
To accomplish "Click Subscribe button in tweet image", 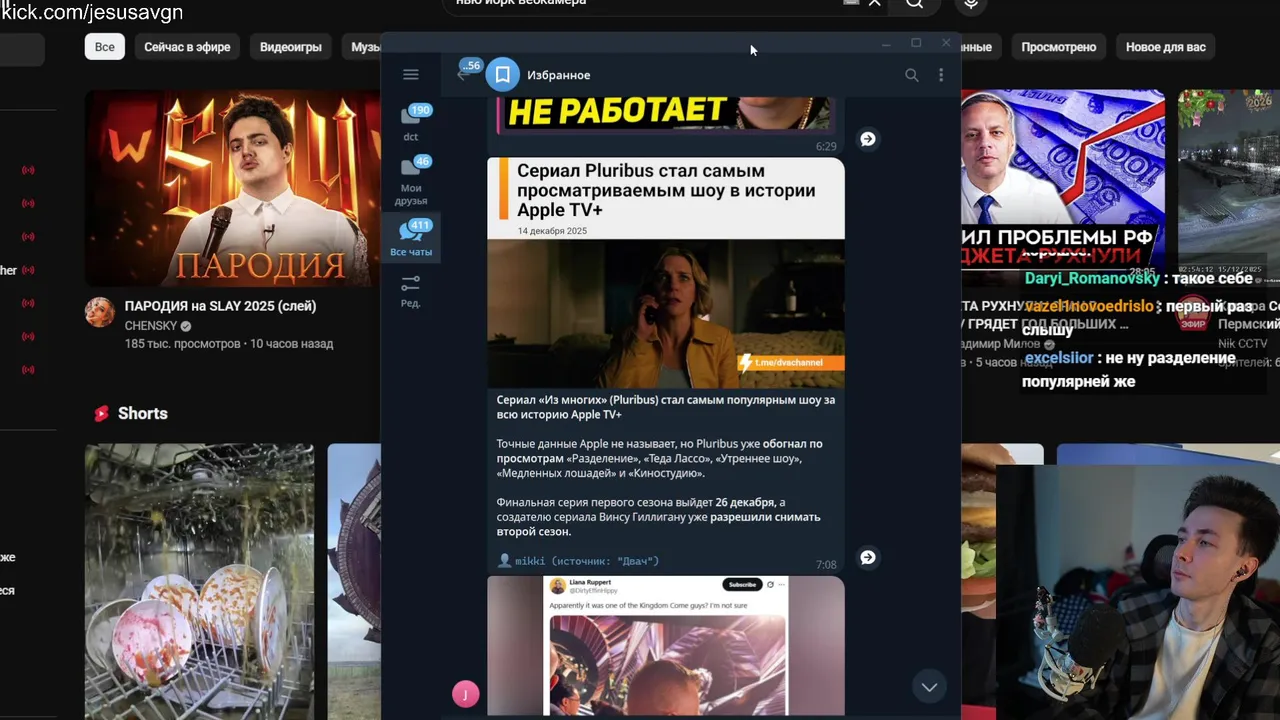I will click(x=742, y=584).
